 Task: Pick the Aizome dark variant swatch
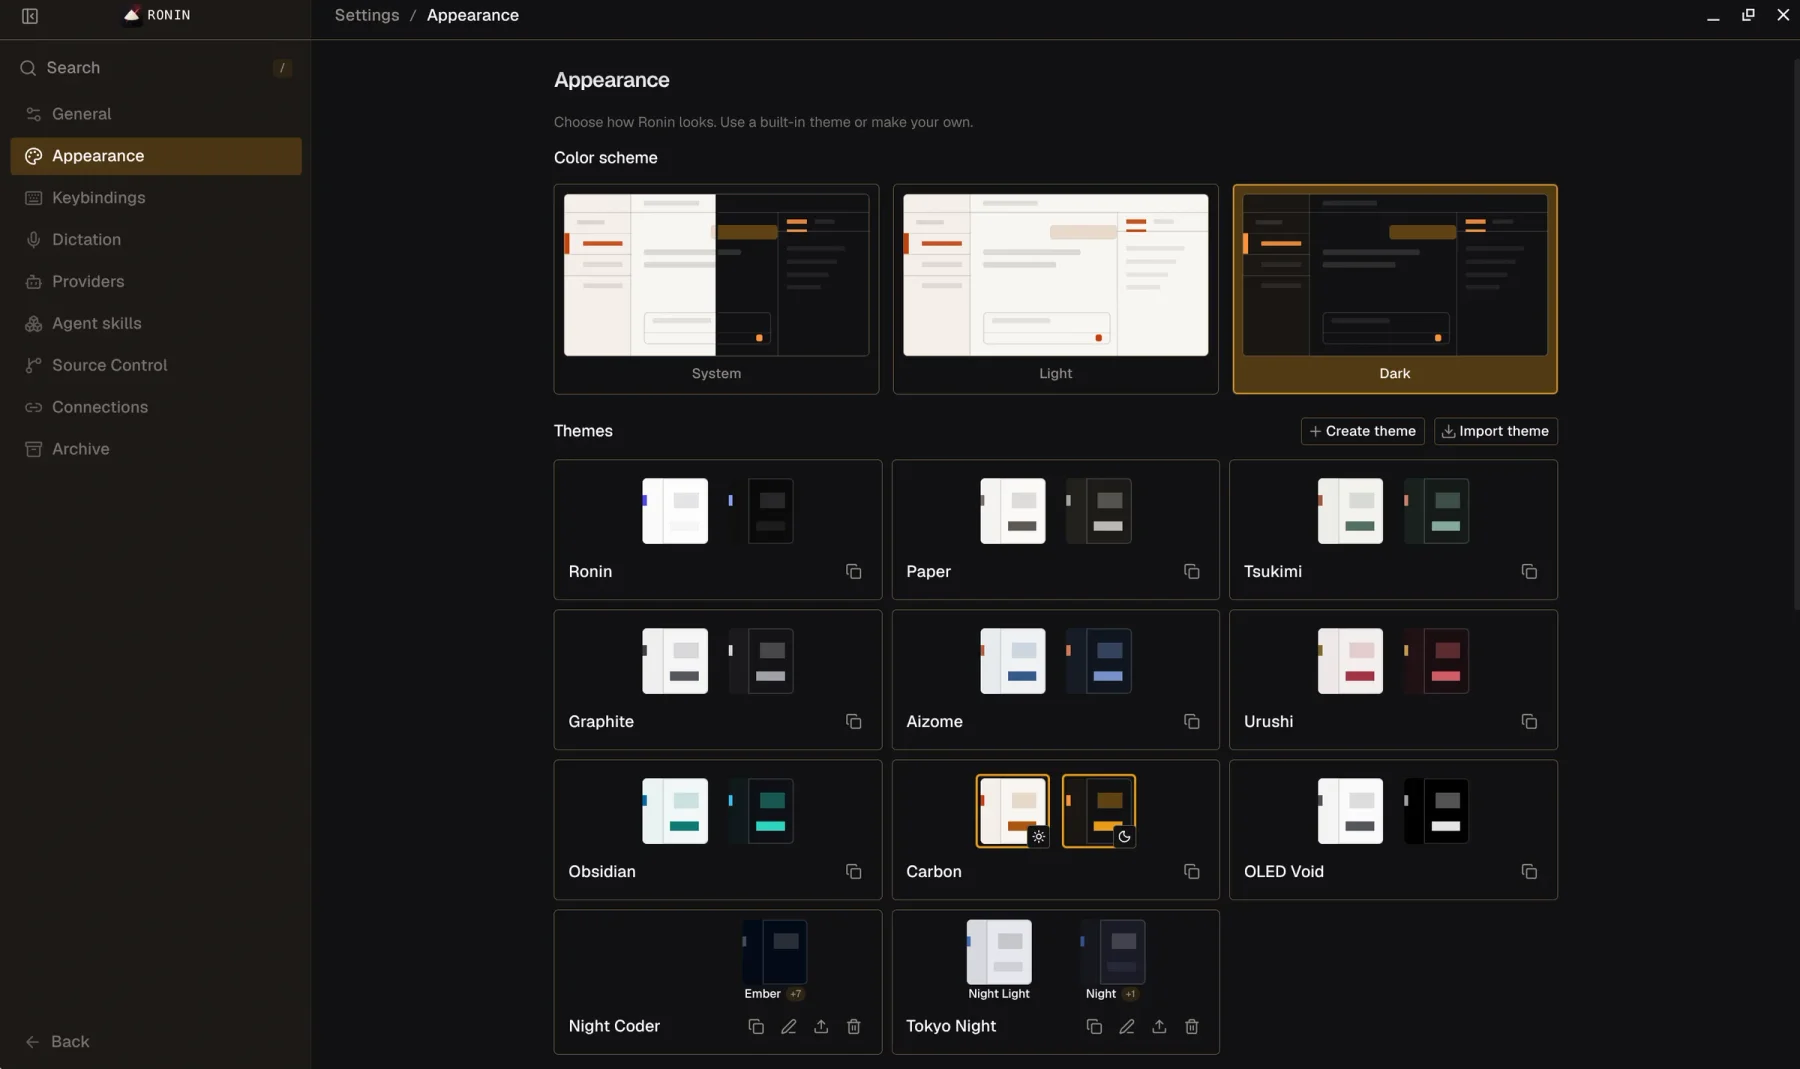coord(1098,661)
